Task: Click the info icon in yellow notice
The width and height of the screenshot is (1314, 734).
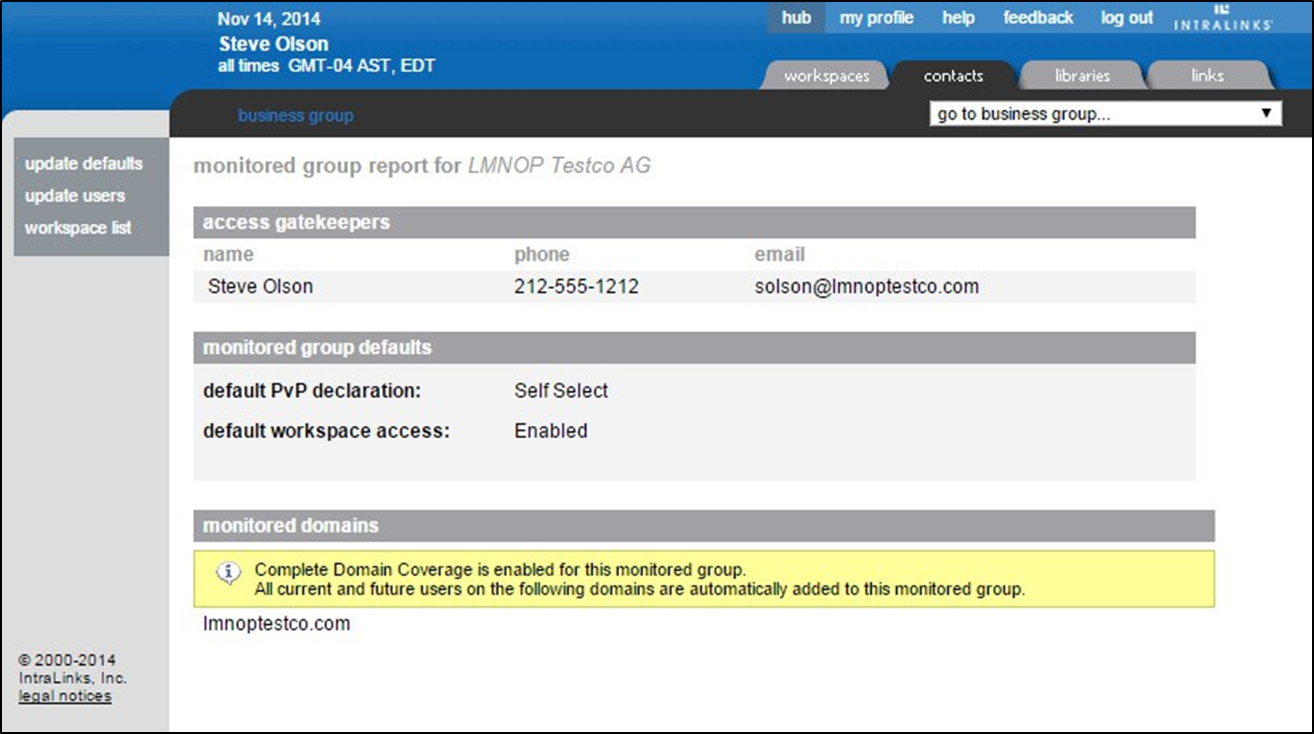Action: 229,573
